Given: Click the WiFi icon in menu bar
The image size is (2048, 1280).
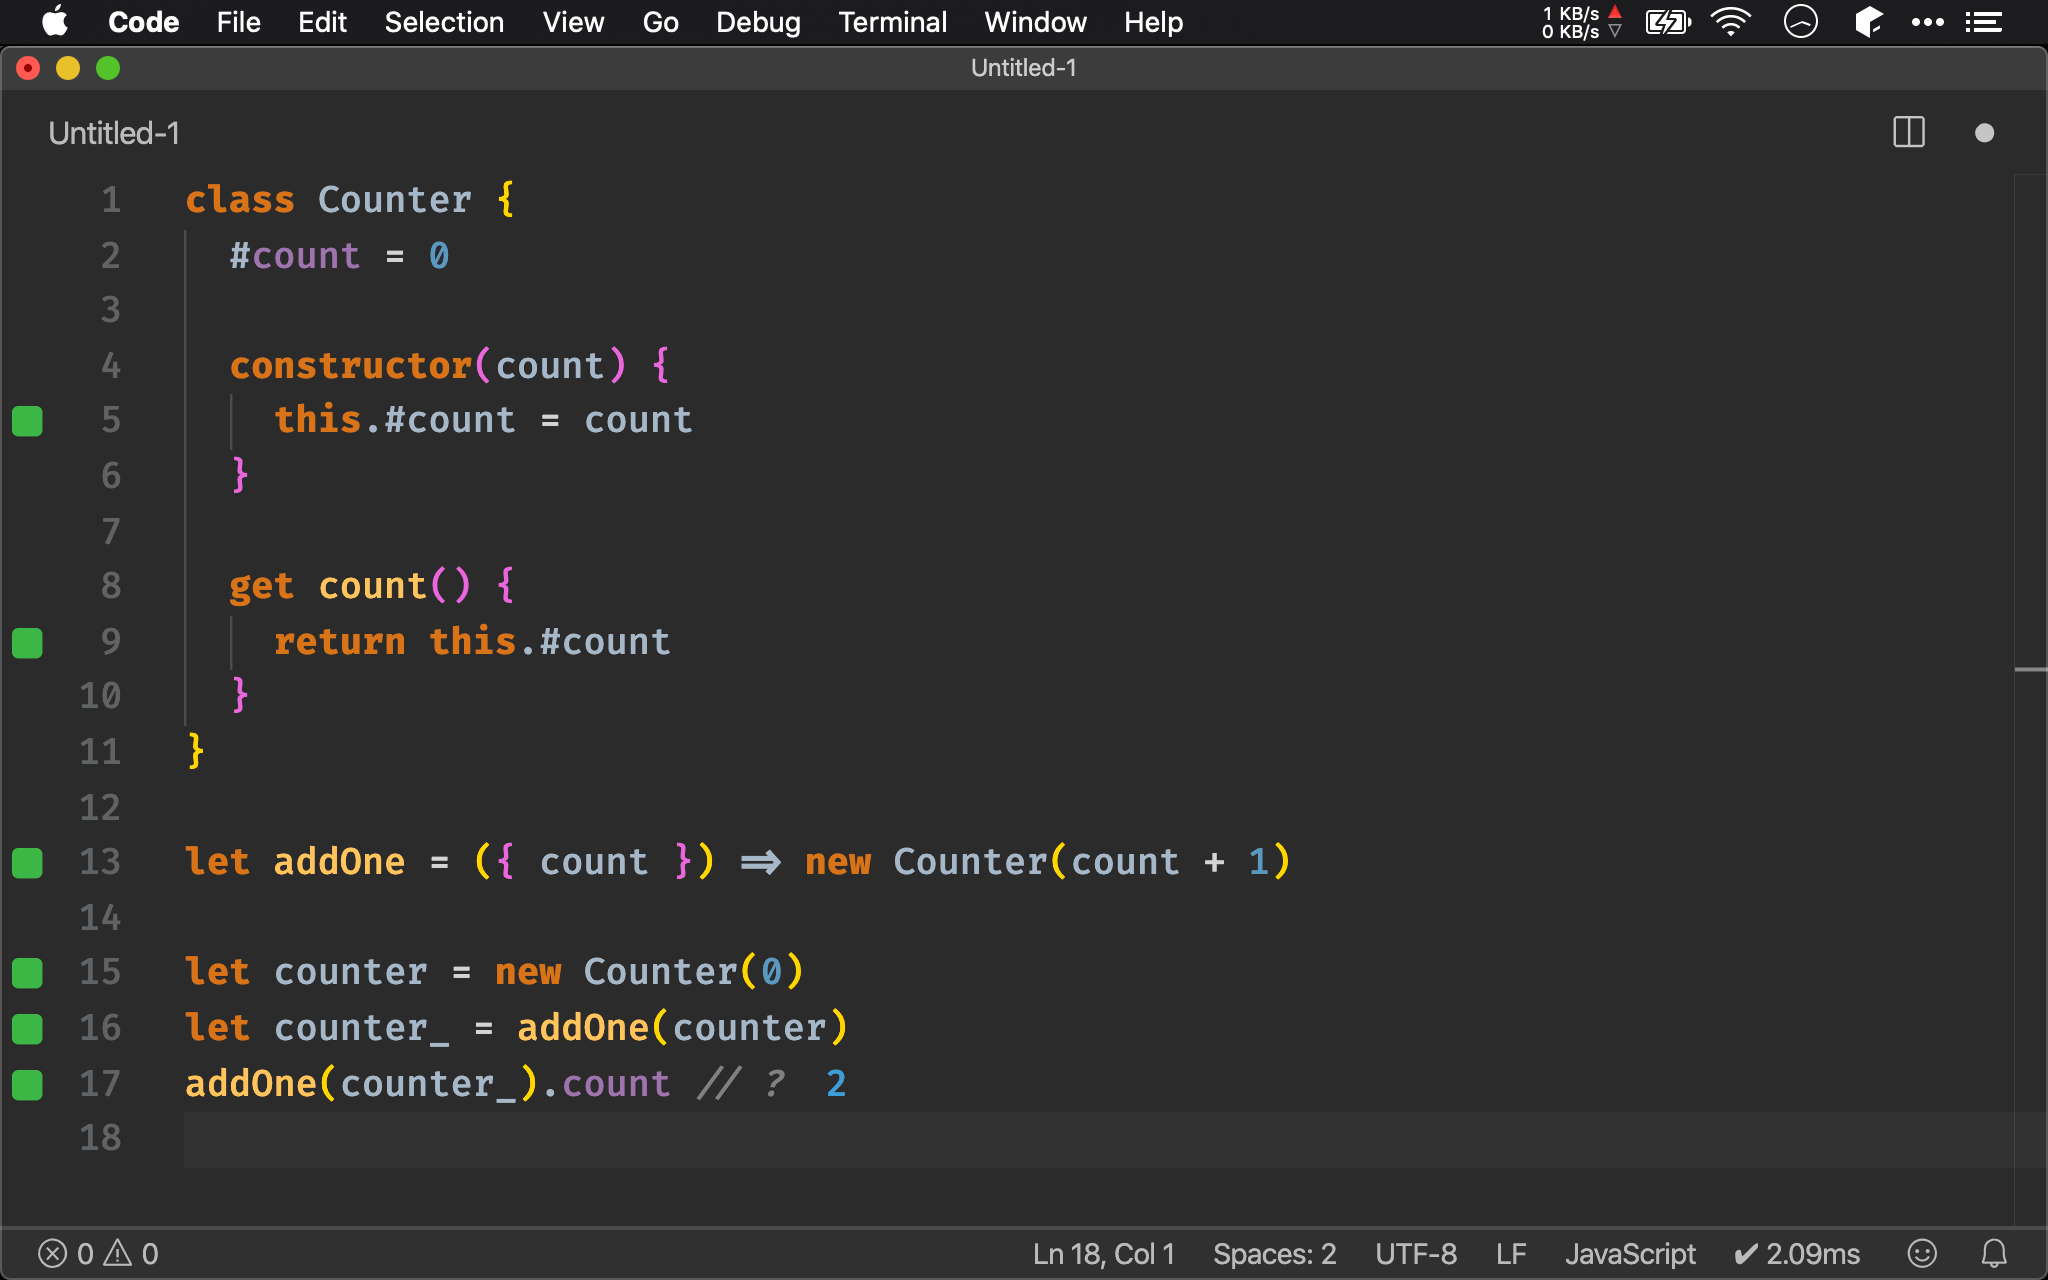Looking at the screenshot, I should tap(1732, 22).
